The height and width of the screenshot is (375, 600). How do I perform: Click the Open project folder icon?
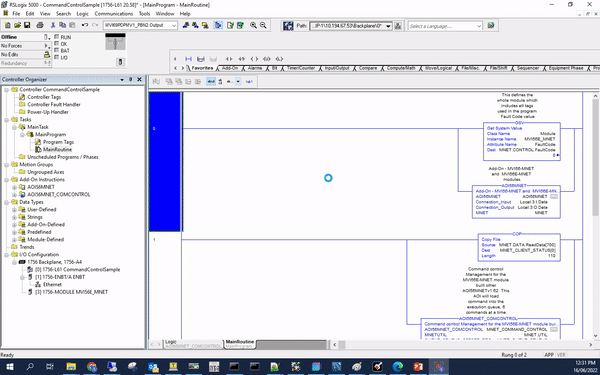point(17,25)
